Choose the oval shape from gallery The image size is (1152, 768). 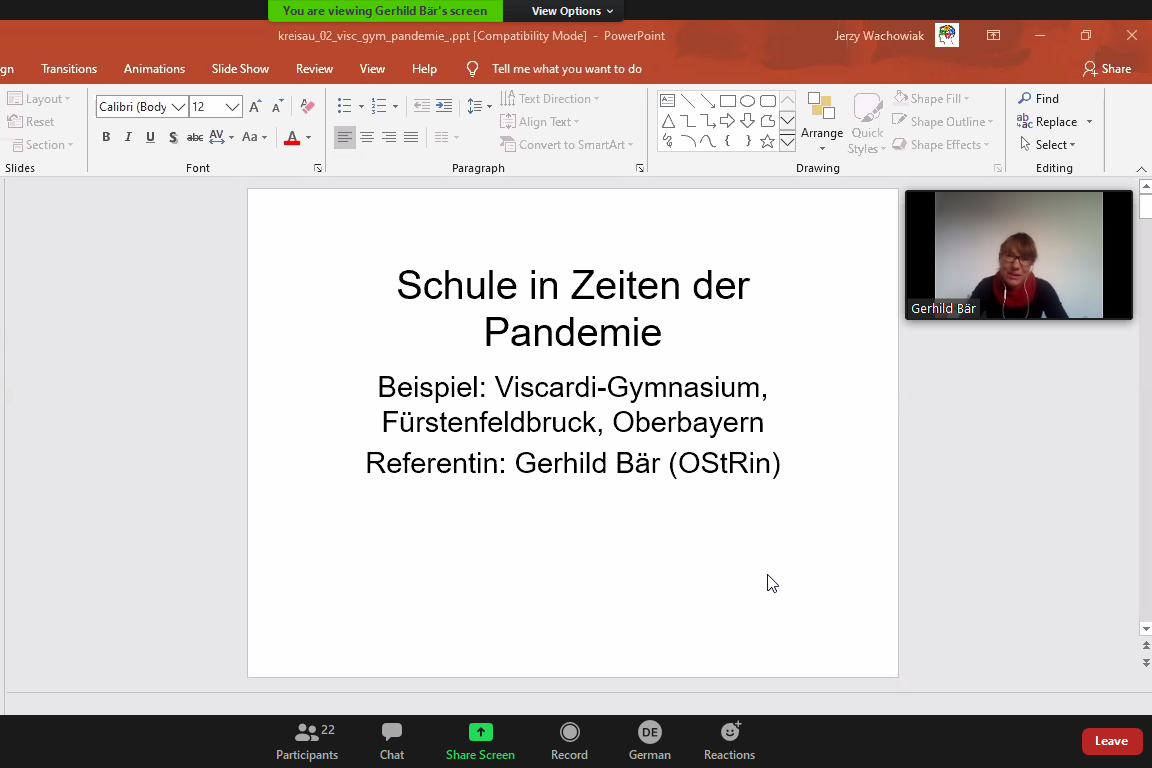(747, 101)
